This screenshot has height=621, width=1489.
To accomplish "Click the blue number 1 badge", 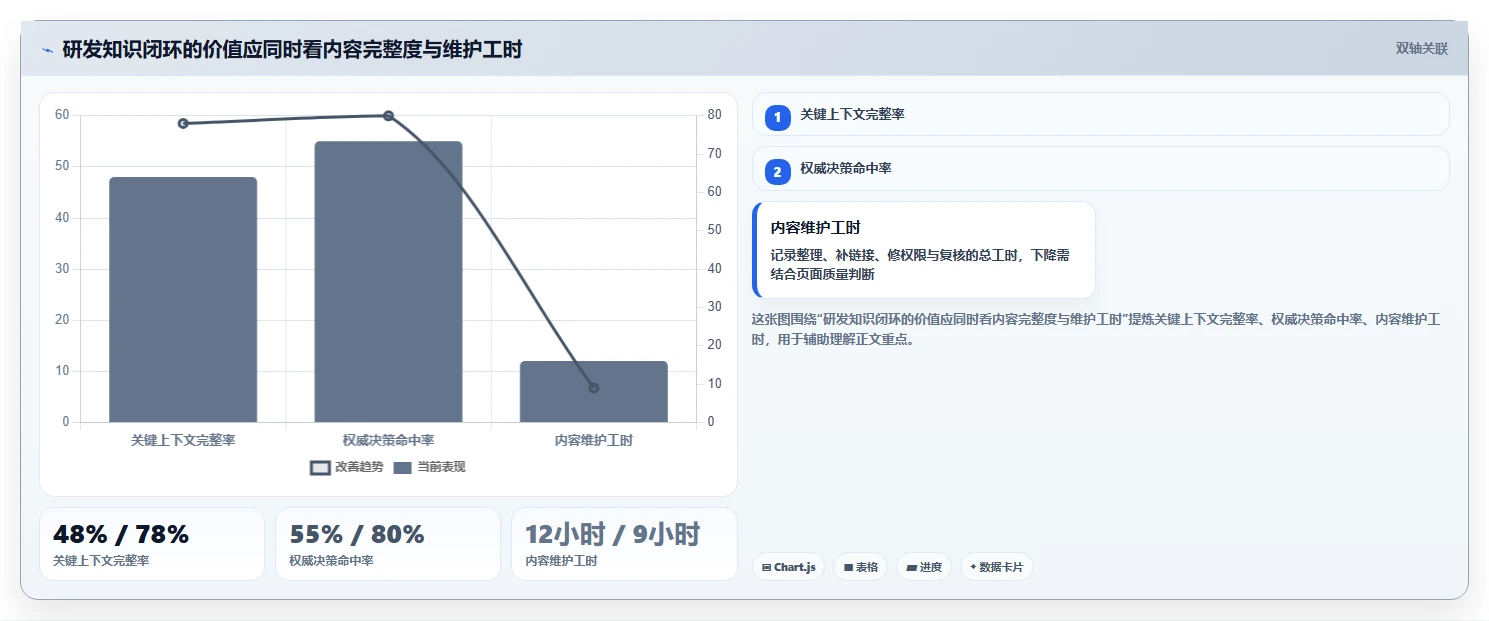I will coord(777,117).
